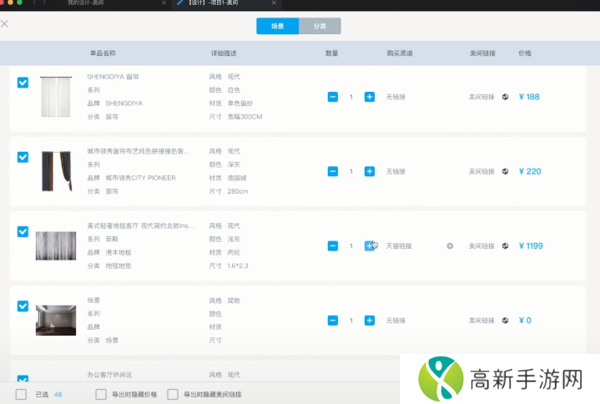This screenshot has width=600, height=404.
Task: Click the selected count 48
Action: coord(58,394)
